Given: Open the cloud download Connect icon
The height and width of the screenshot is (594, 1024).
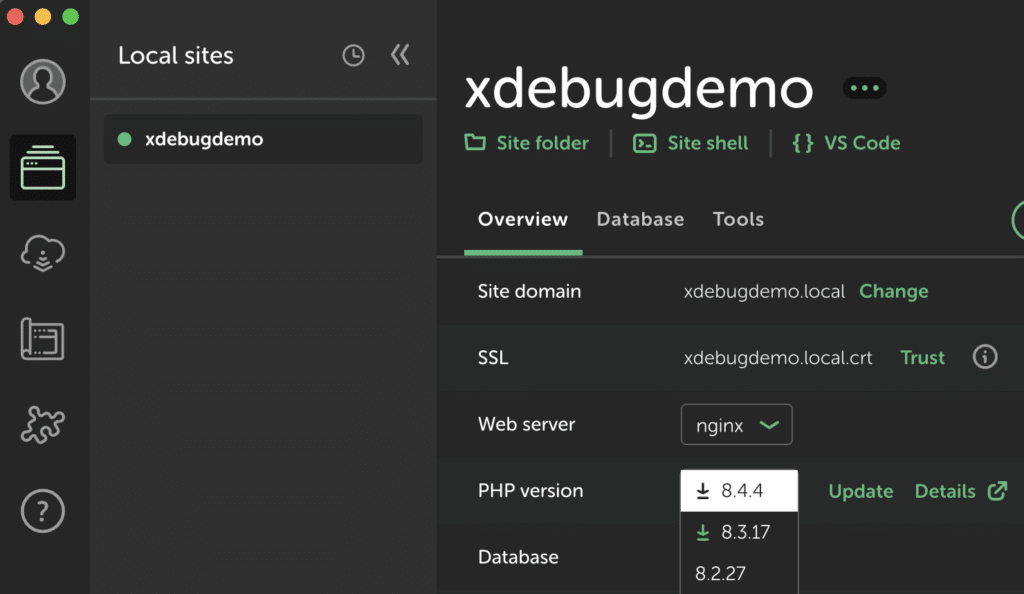Looking at the screenshot, I should pos(42,253).
